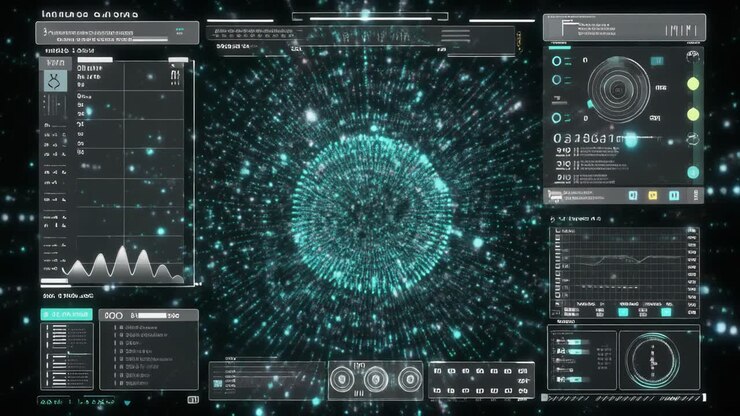Select the third cyan ring option in right panel

(x=556, y=118)
